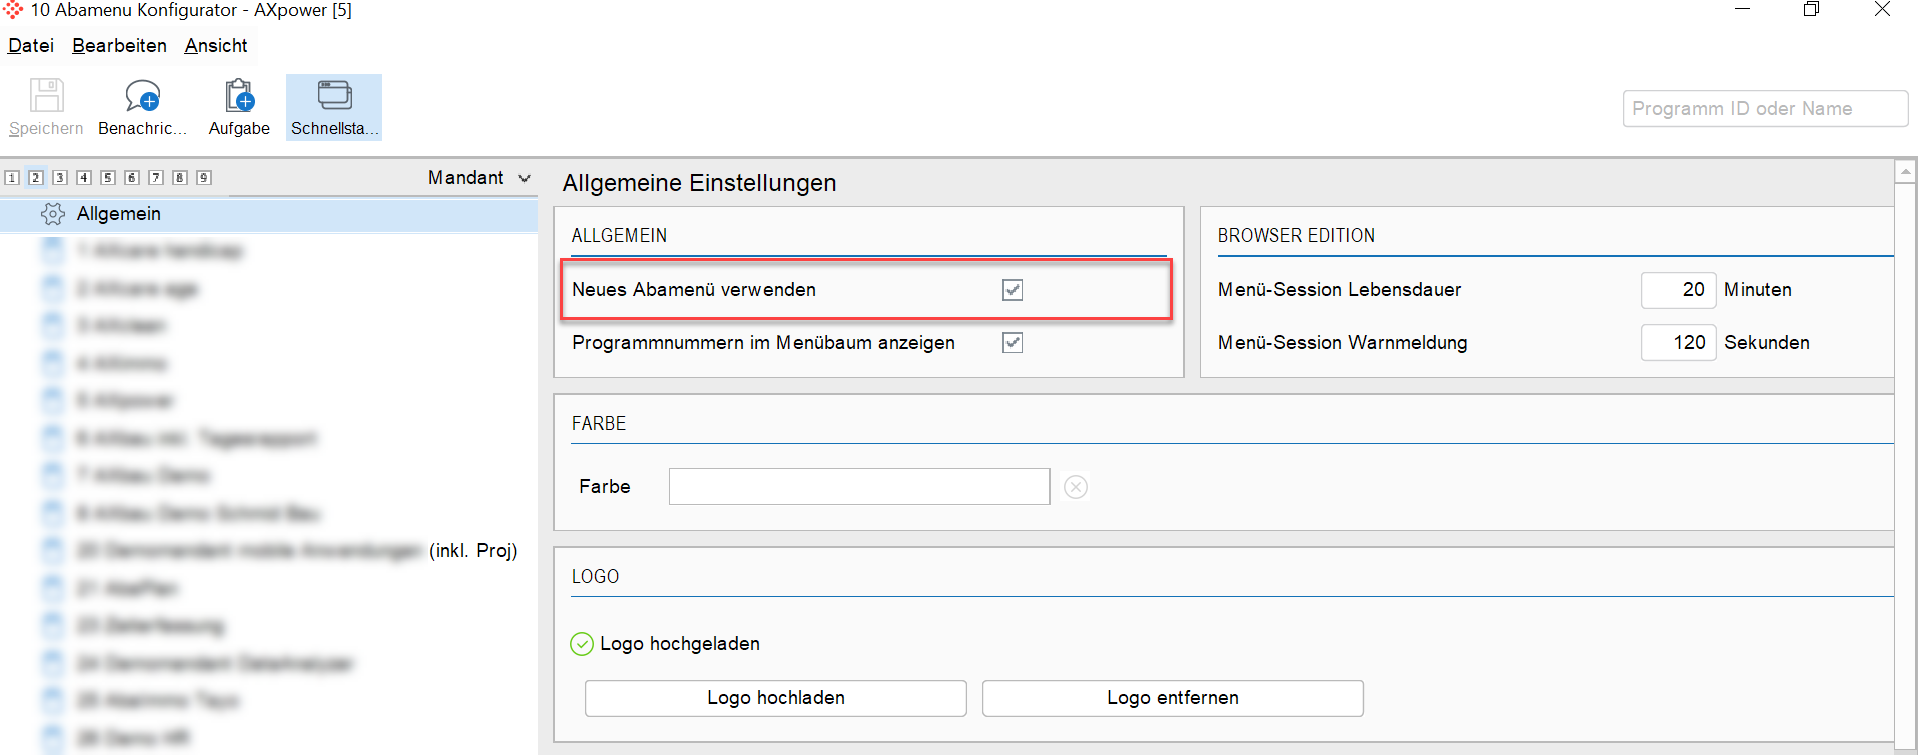Select tree level 8 button
This screenshot has width=1918, height=755.
tap(180, 178)
